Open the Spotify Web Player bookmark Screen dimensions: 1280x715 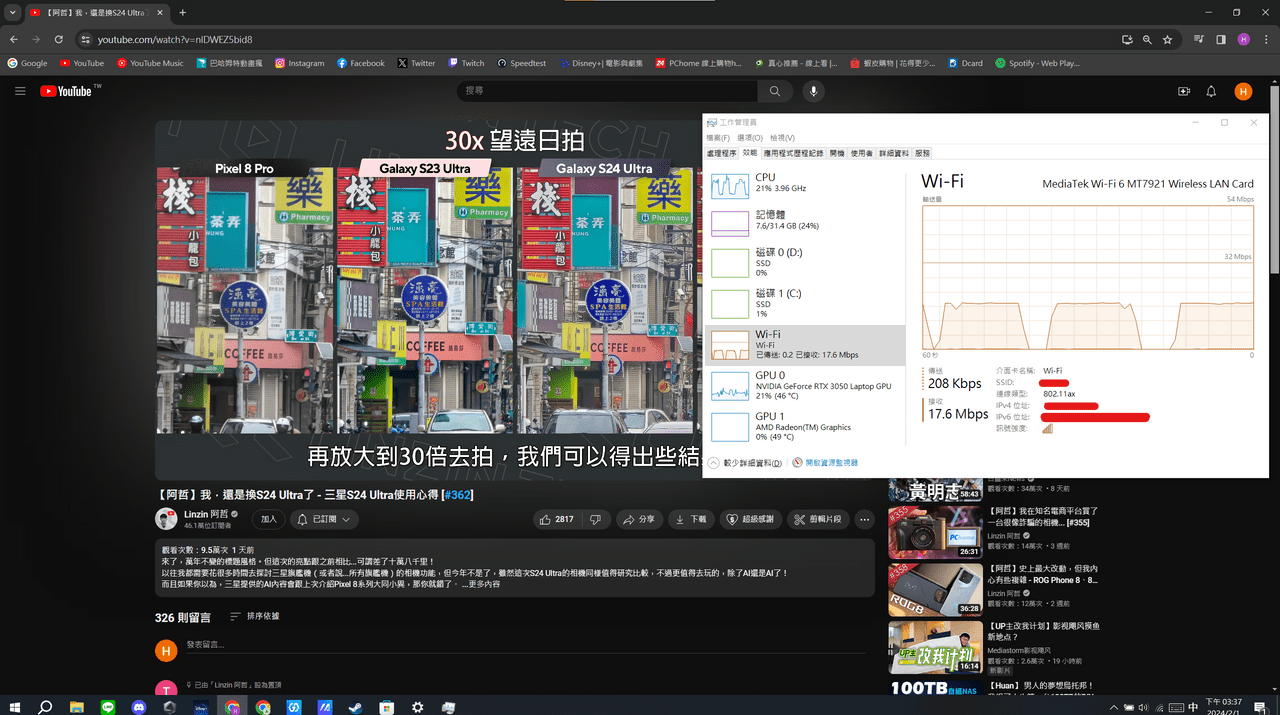click(x=1038, y=63)
